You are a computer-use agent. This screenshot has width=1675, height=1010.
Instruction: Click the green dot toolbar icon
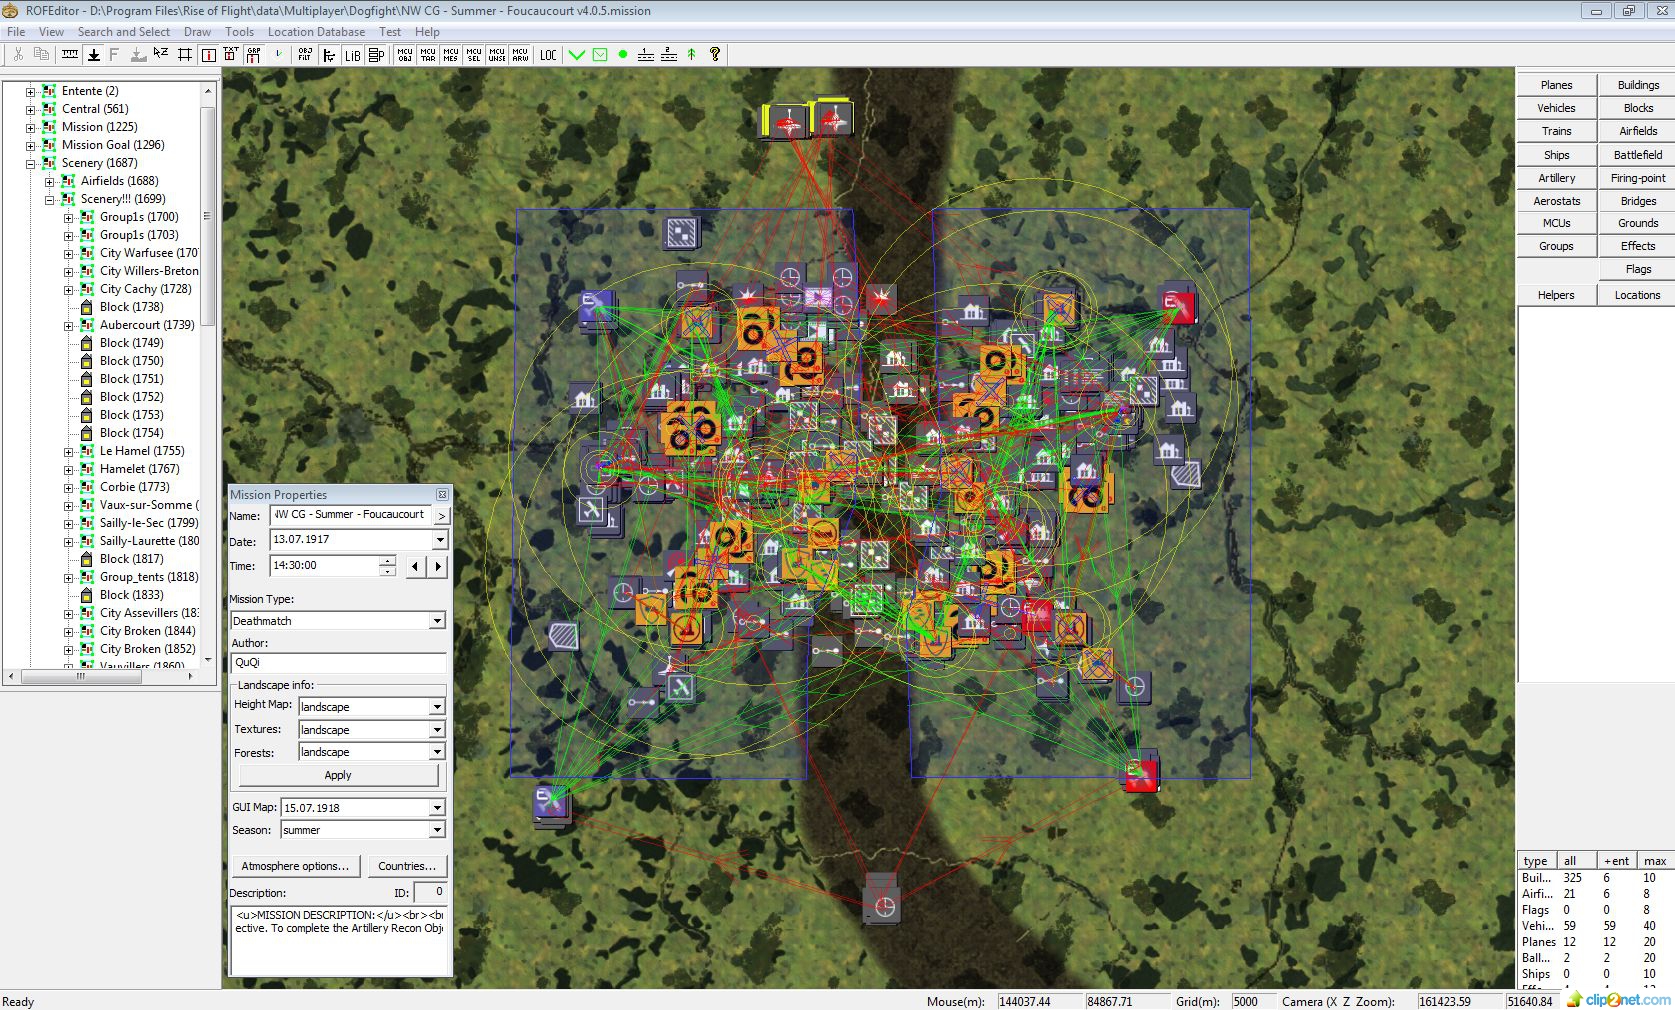[x=623, y=54]
